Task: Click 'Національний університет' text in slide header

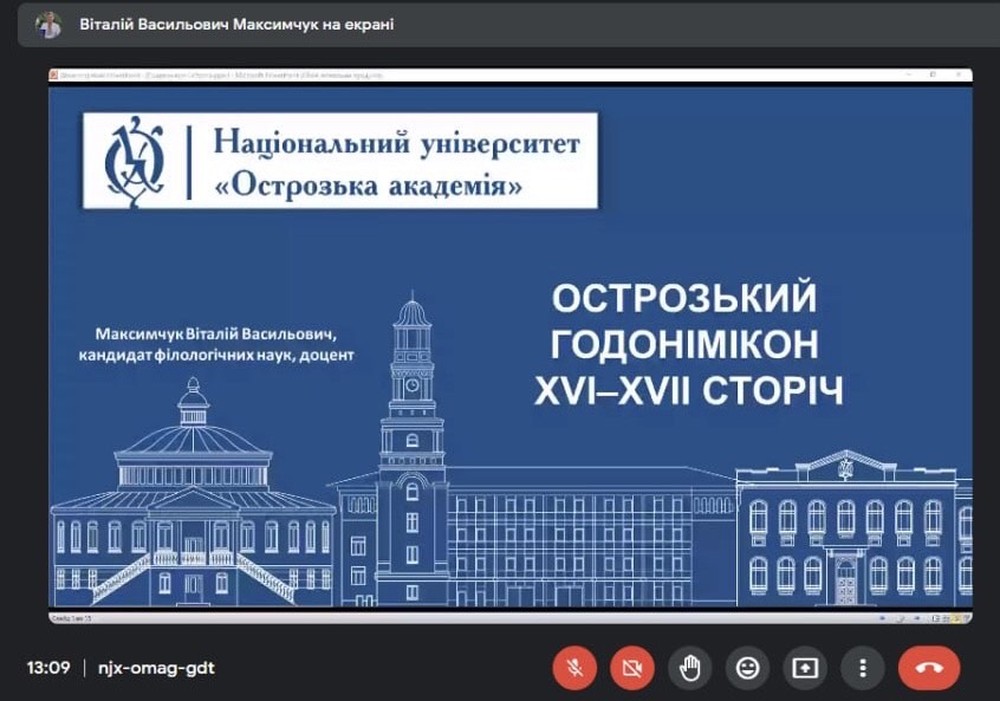Action: 397,142
